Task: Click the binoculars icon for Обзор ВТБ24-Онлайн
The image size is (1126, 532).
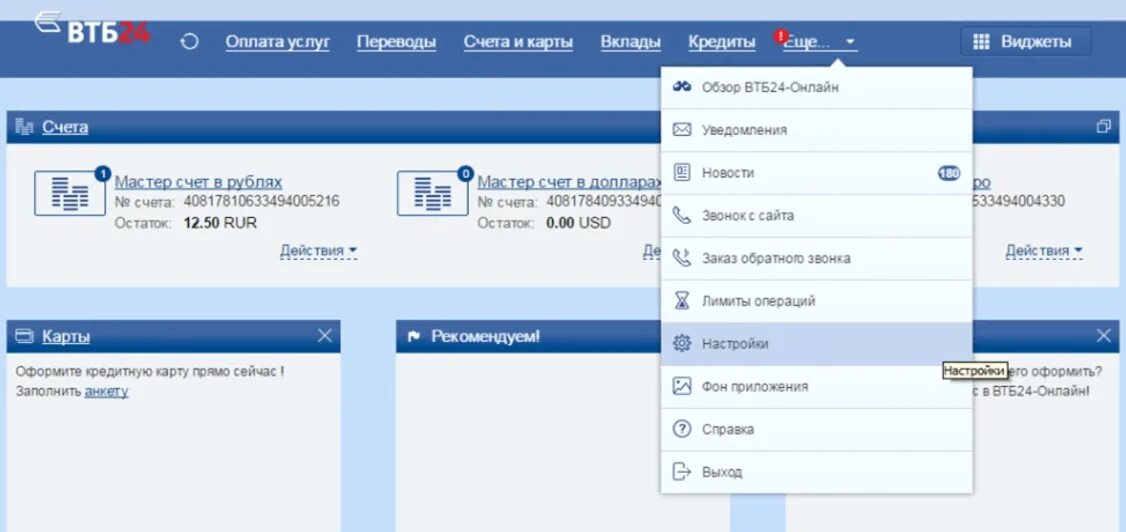Action: coord(681,87)
